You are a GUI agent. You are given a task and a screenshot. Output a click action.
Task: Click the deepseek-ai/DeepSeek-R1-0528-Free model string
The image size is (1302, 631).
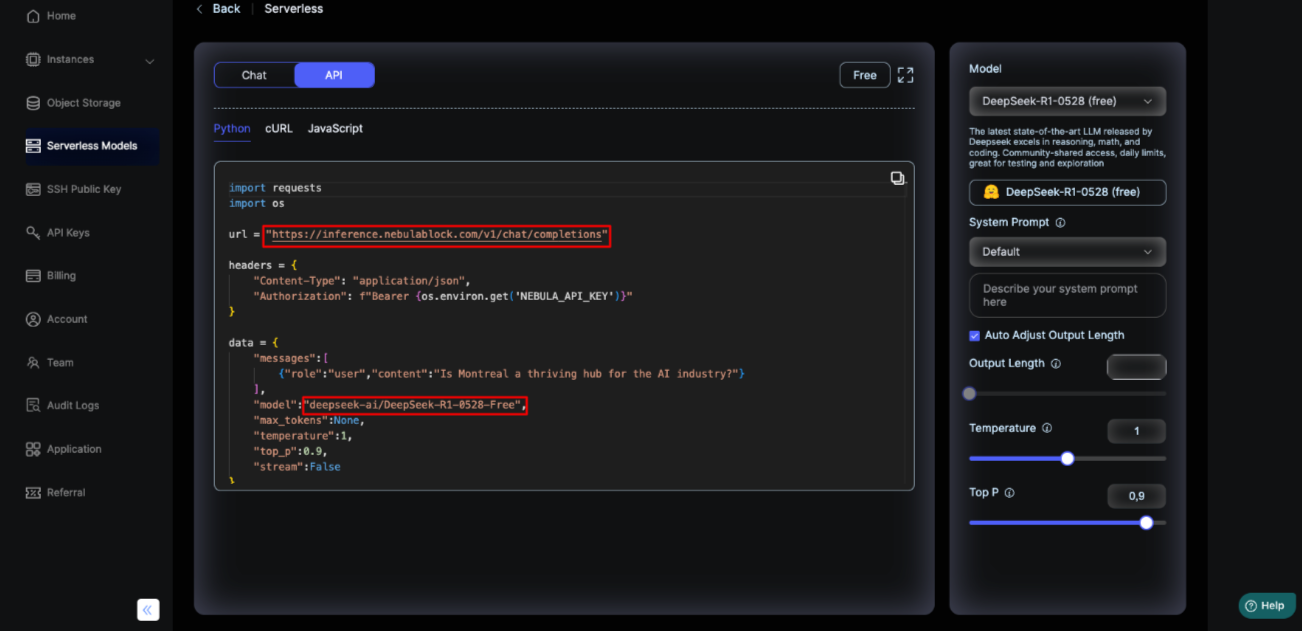click(x=413, y=405)
